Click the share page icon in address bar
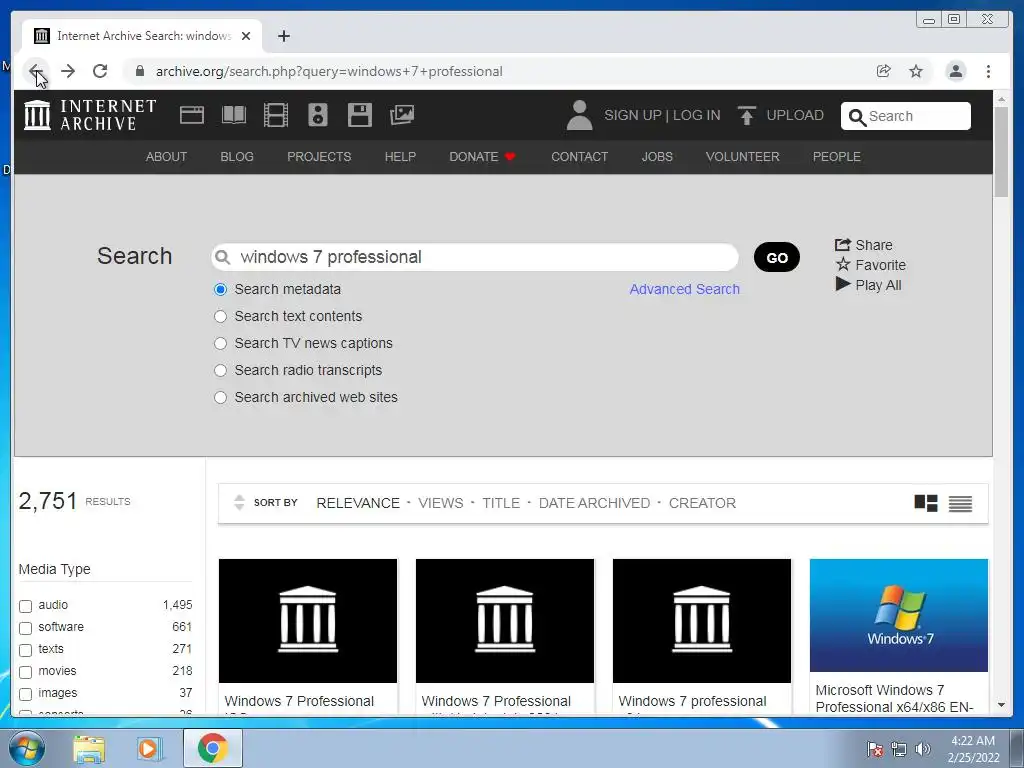This screenshot has width=1024, height=768. pyautogui.click(x=884, y=71)
